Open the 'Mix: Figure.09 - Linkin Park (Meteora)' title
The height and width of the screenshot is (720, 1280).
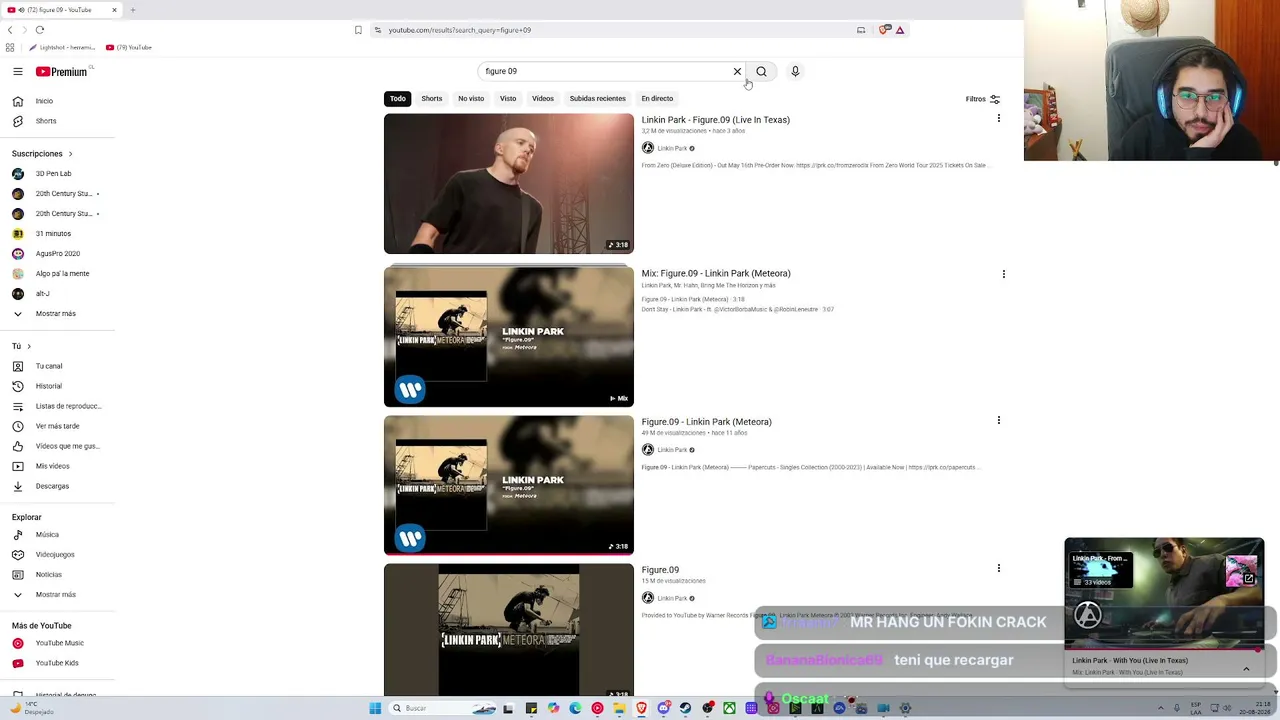(x=716, y=273)
